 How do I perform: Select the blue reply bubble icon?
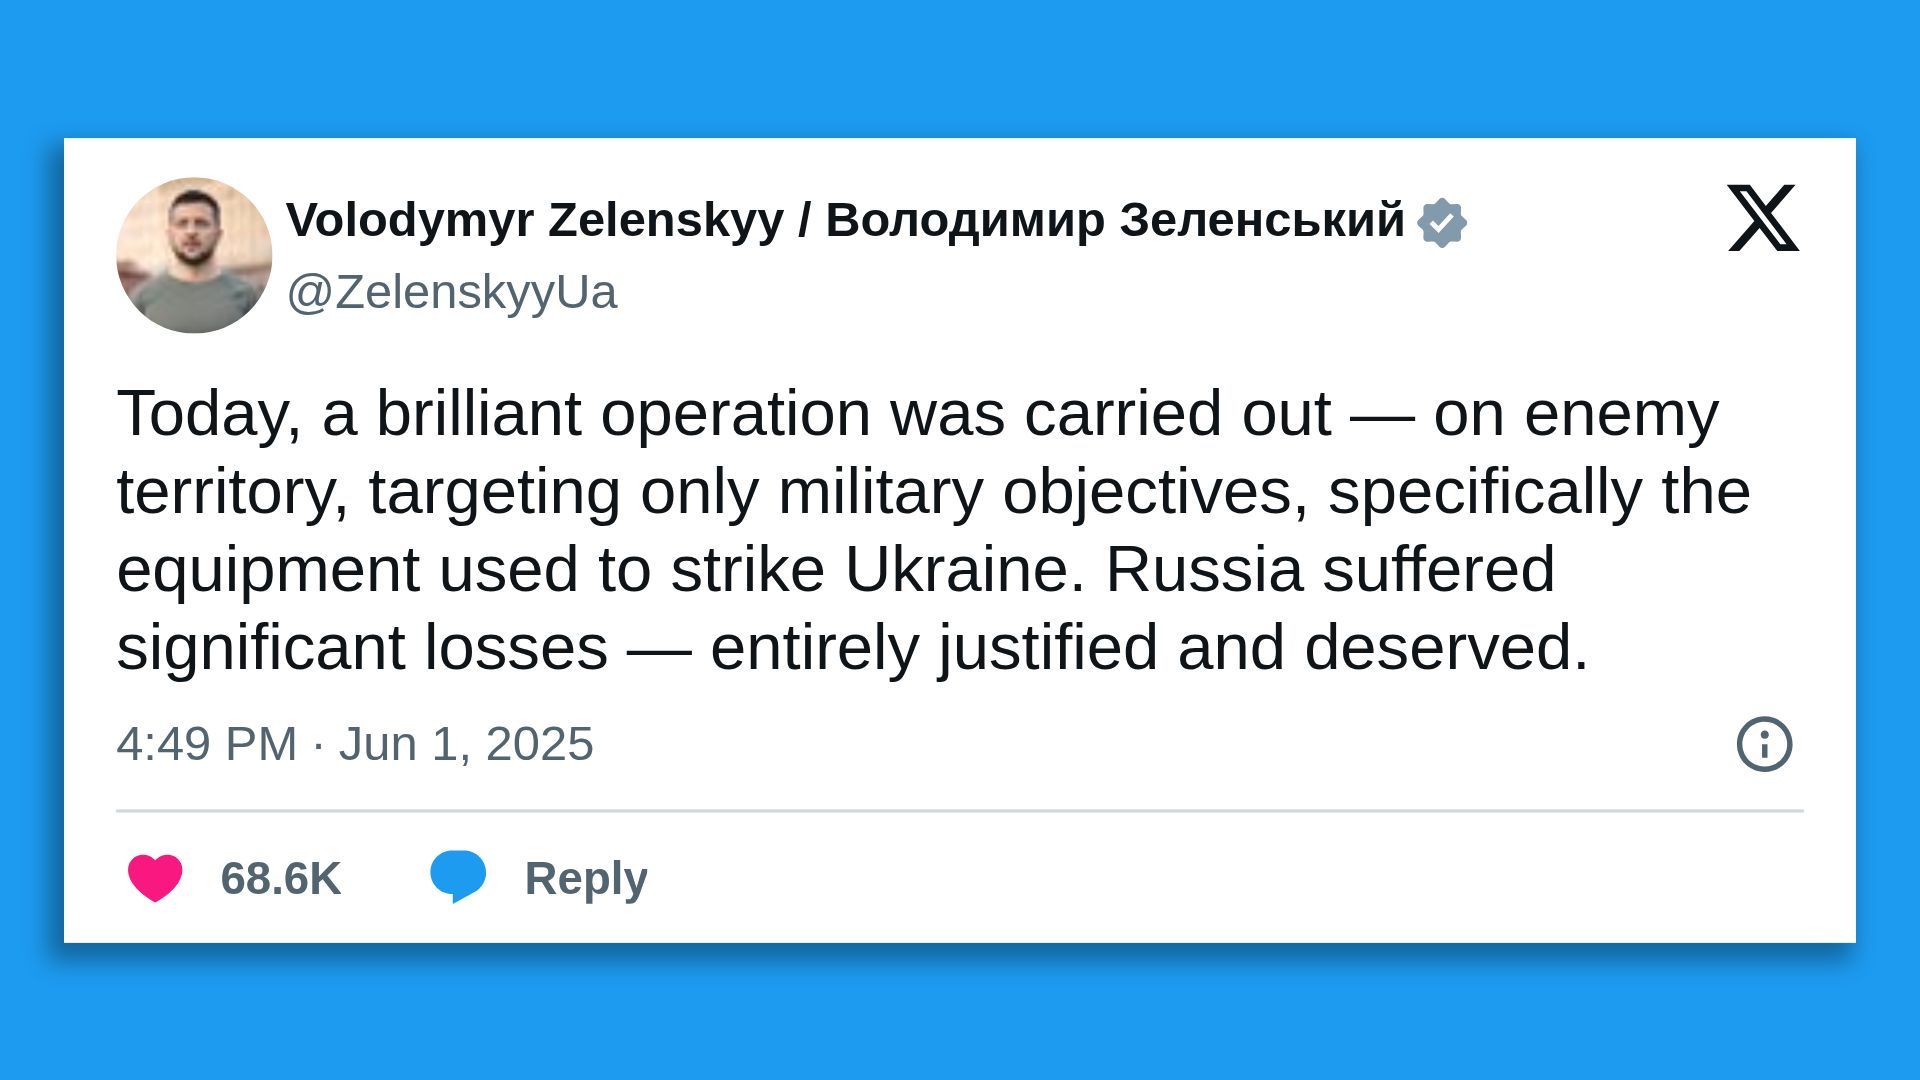click(458, 874)
